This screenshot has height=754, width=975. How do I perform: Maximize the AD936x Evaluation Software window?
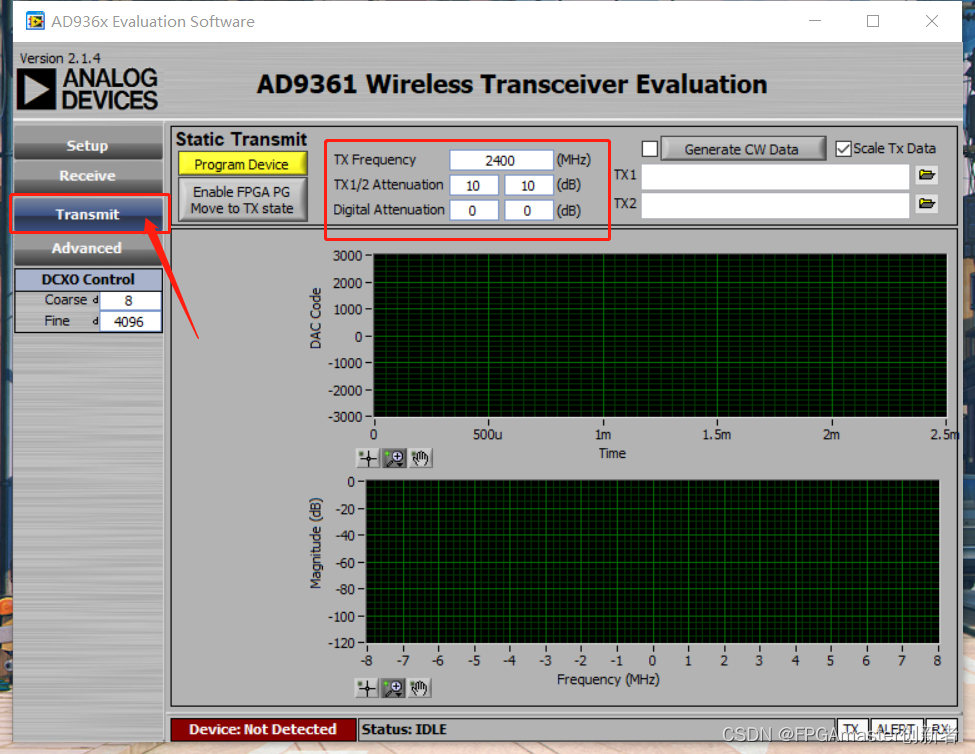coord(873,21)
